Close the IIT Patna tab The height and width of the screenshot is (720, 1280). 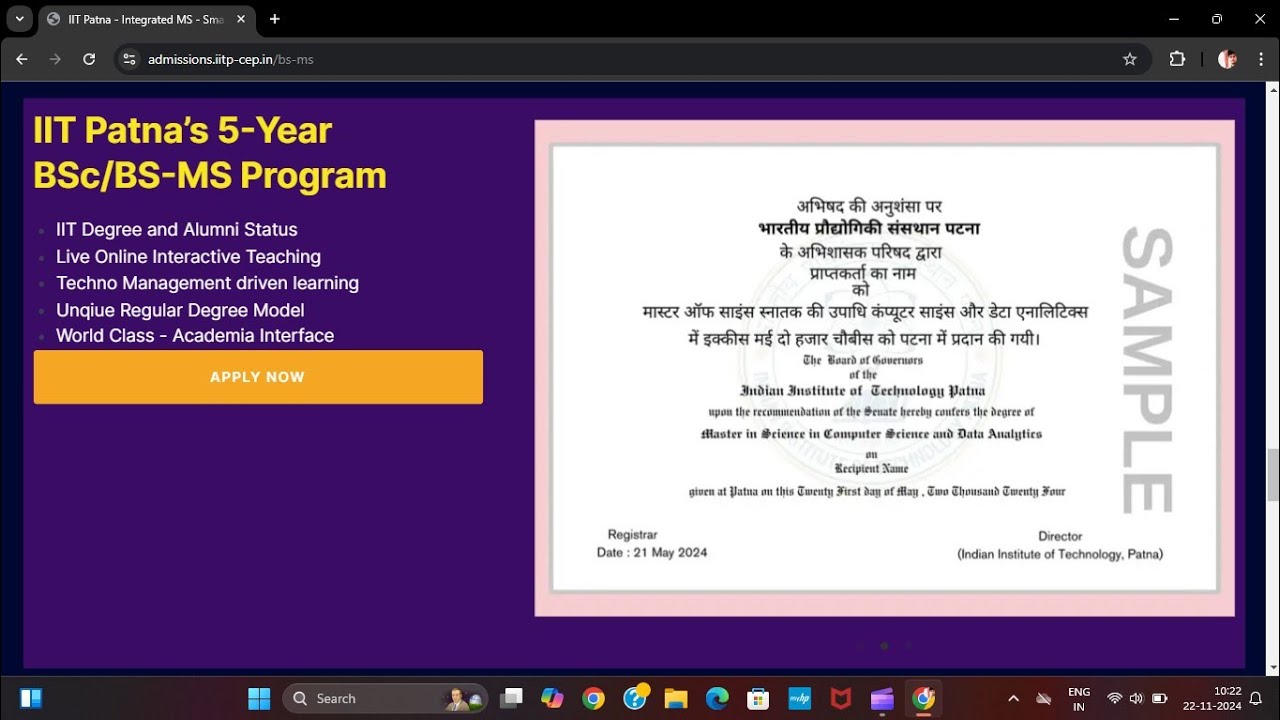pos(241,19)
